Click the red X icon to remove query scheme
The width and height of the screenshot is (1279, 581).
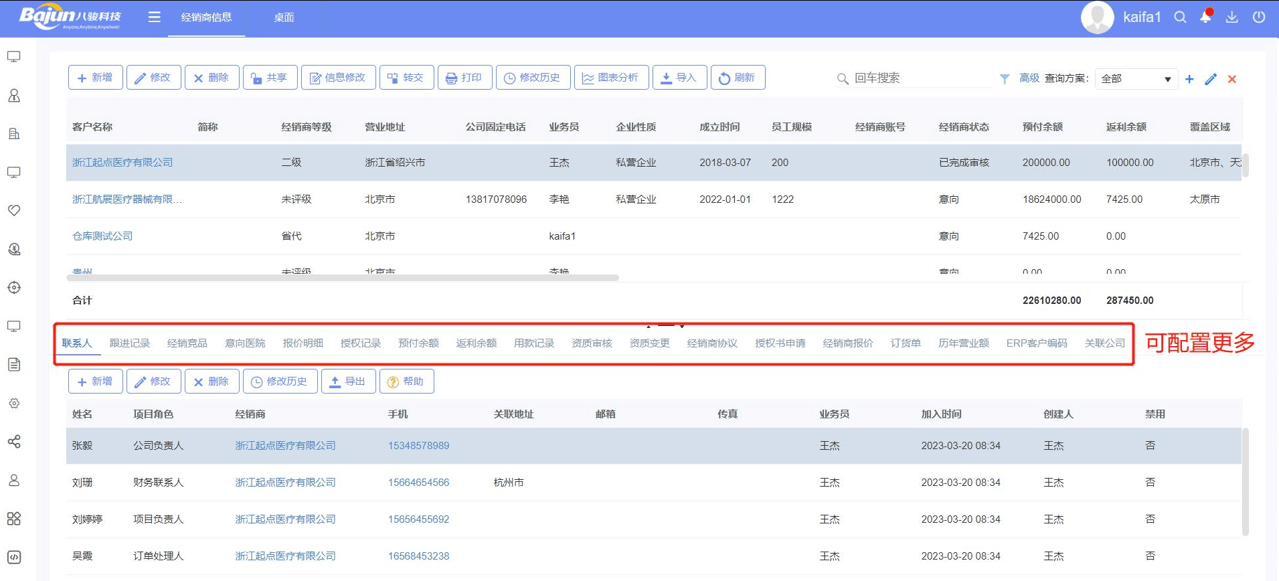[x=1232, y=78]
